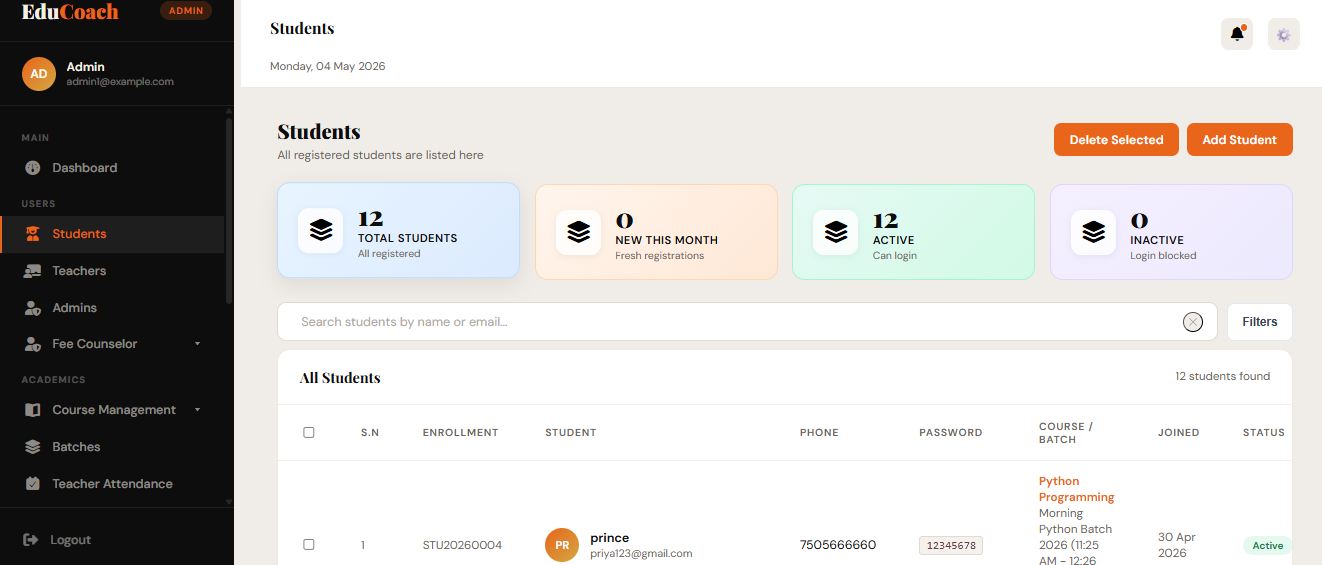Viewport: 1322px width, 565px height.
Task: Click the PR avatar for prince
Action: [x=562, y=545]
